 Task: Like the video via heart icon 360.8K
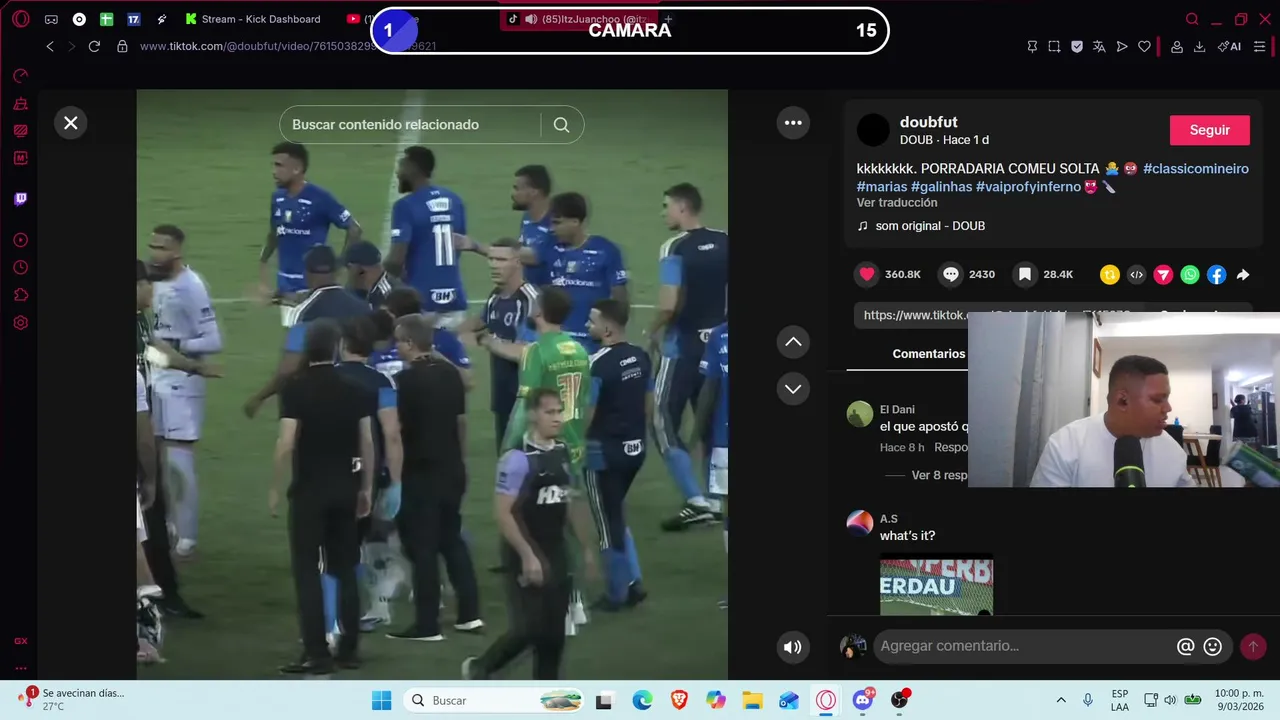867,274
